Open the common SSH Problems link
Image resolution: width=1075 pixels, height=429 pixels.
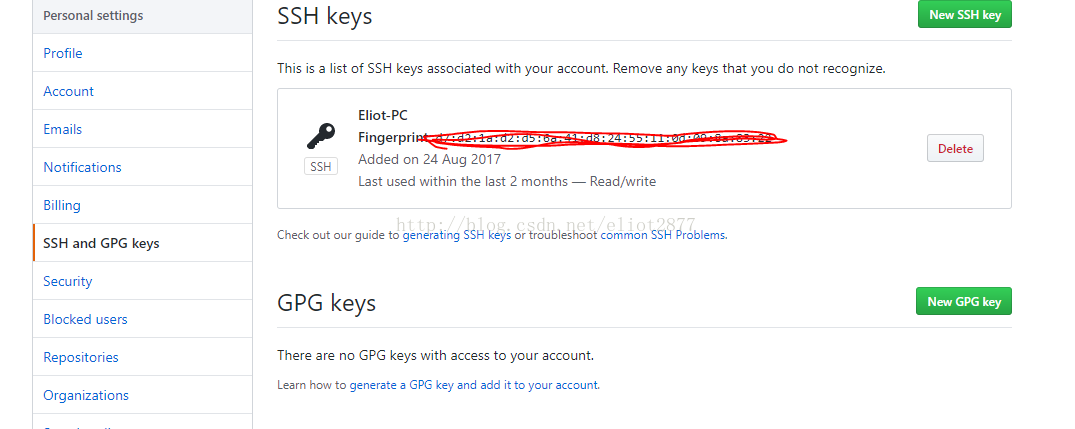pos(663,235)
